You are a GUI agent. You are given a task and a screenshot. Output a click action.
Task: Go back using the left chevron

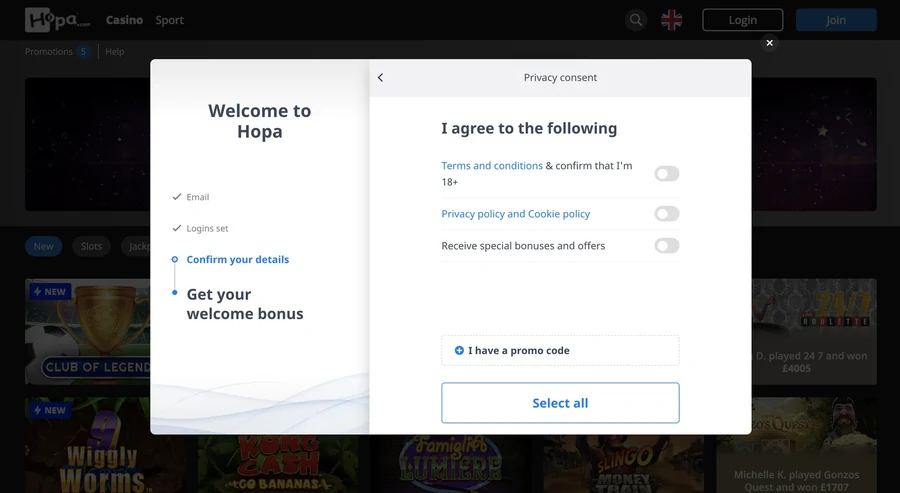point(381,77)
